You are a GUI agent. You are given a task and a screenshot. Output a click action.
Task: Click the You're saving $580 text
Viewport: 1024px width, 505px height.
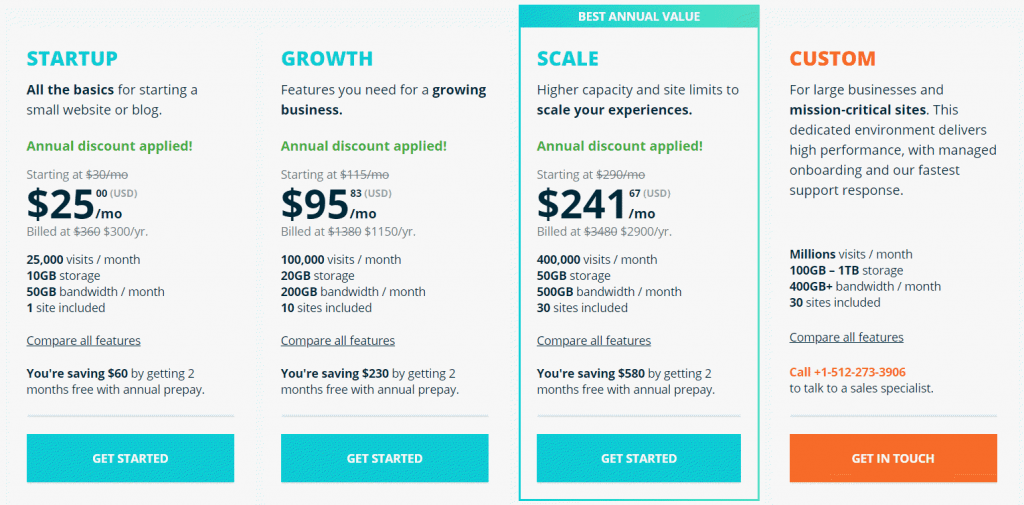pos(598,373)
